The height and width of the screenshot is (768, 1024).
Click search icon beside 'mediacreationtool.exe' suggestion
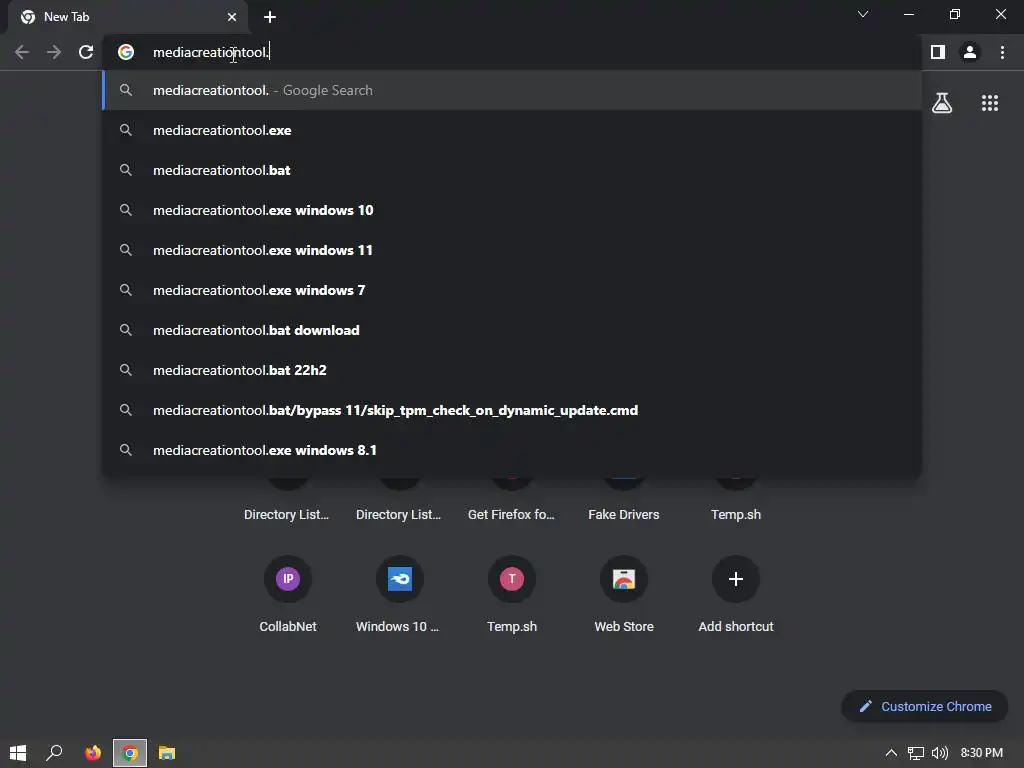click(x=126, y=130)
